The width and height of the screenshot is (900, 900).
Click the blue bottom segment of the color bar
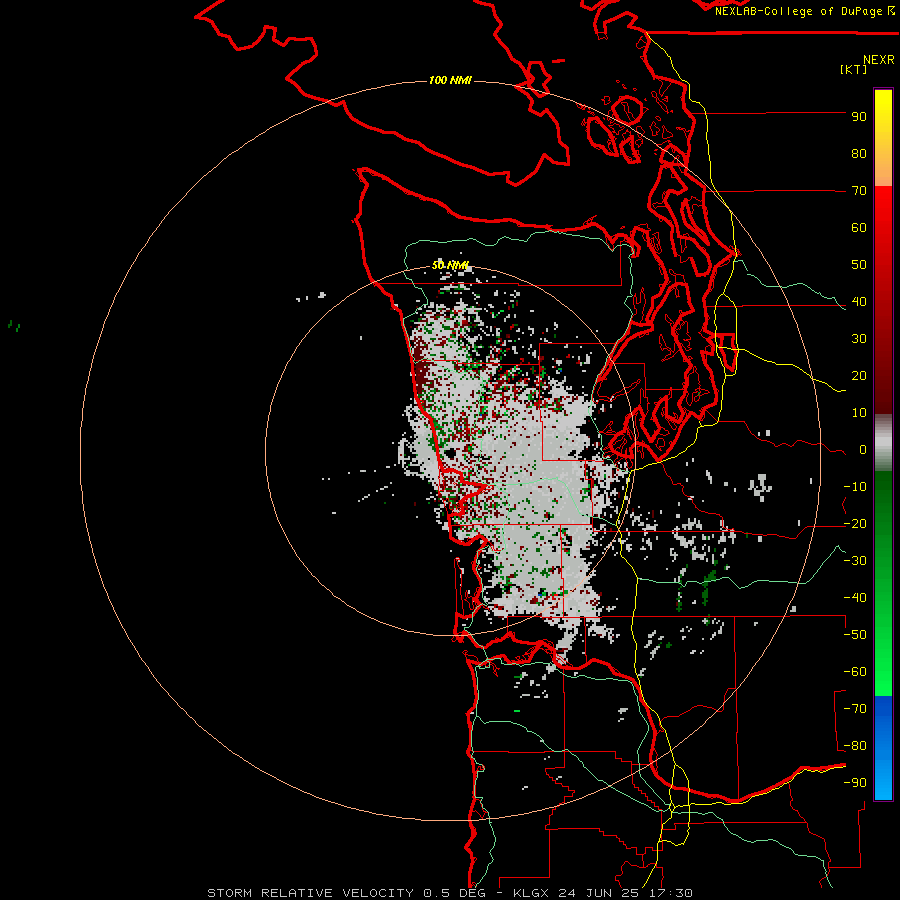[883, 748]
